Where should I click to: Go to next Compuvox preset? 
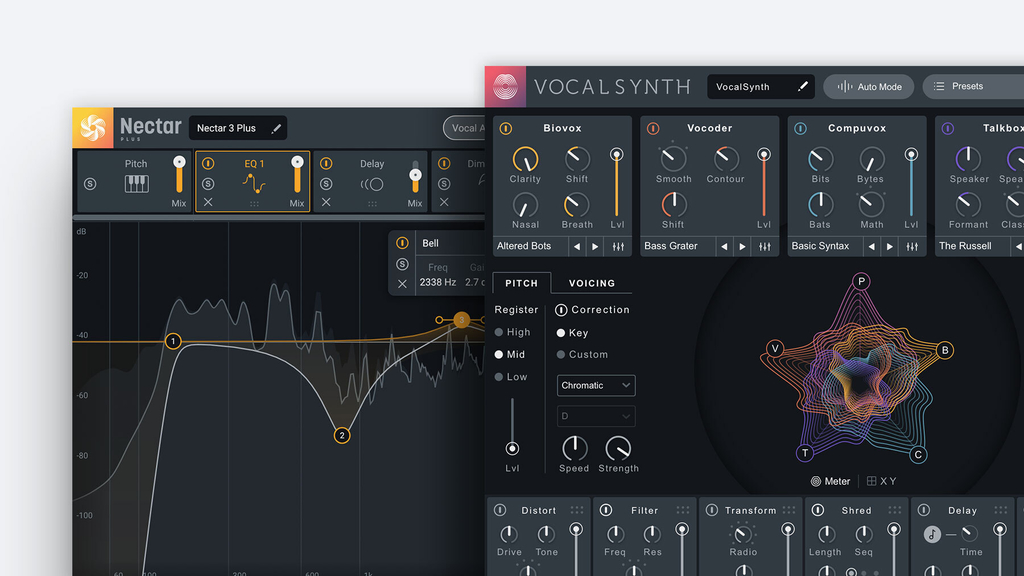(889, 246)
